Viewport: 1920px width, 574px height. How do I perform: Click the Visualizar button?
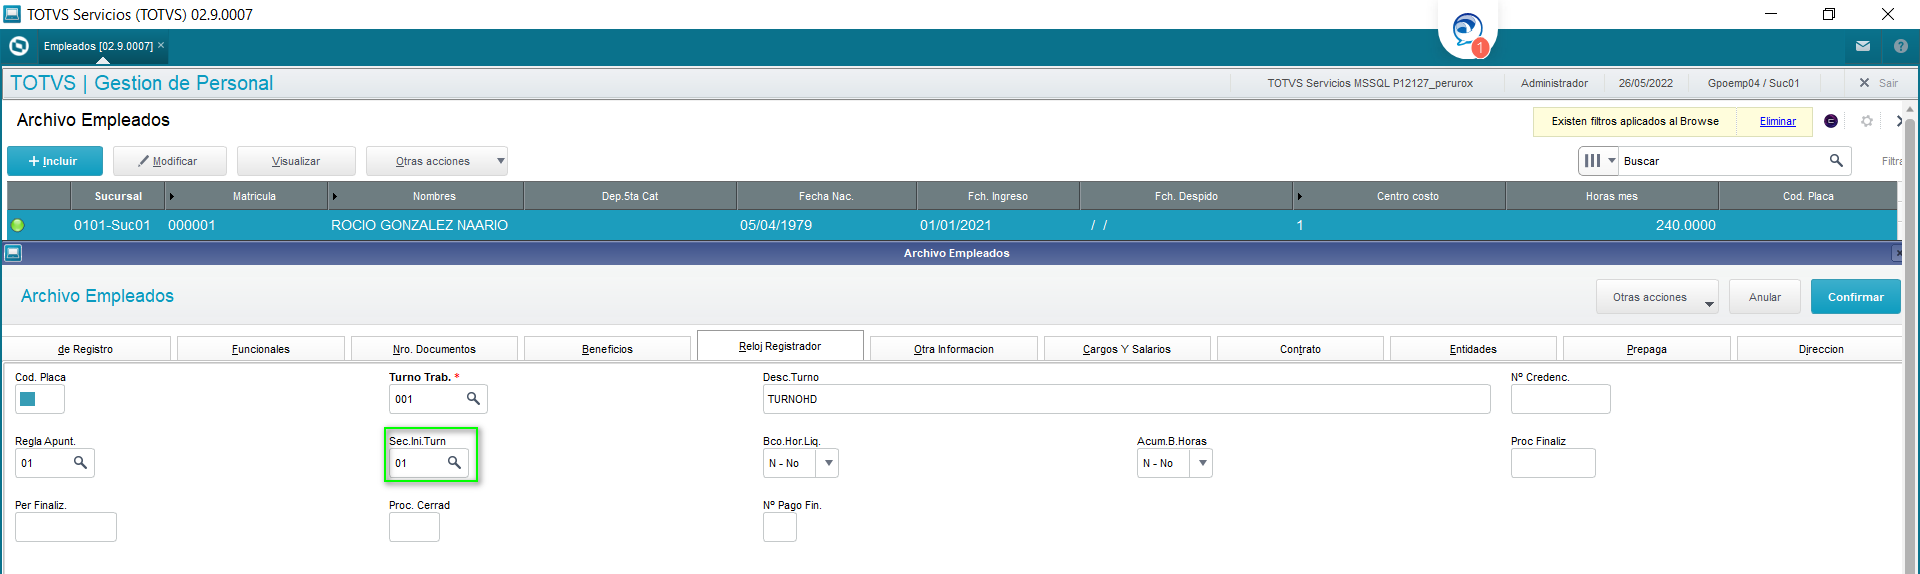tap(296, 161)
